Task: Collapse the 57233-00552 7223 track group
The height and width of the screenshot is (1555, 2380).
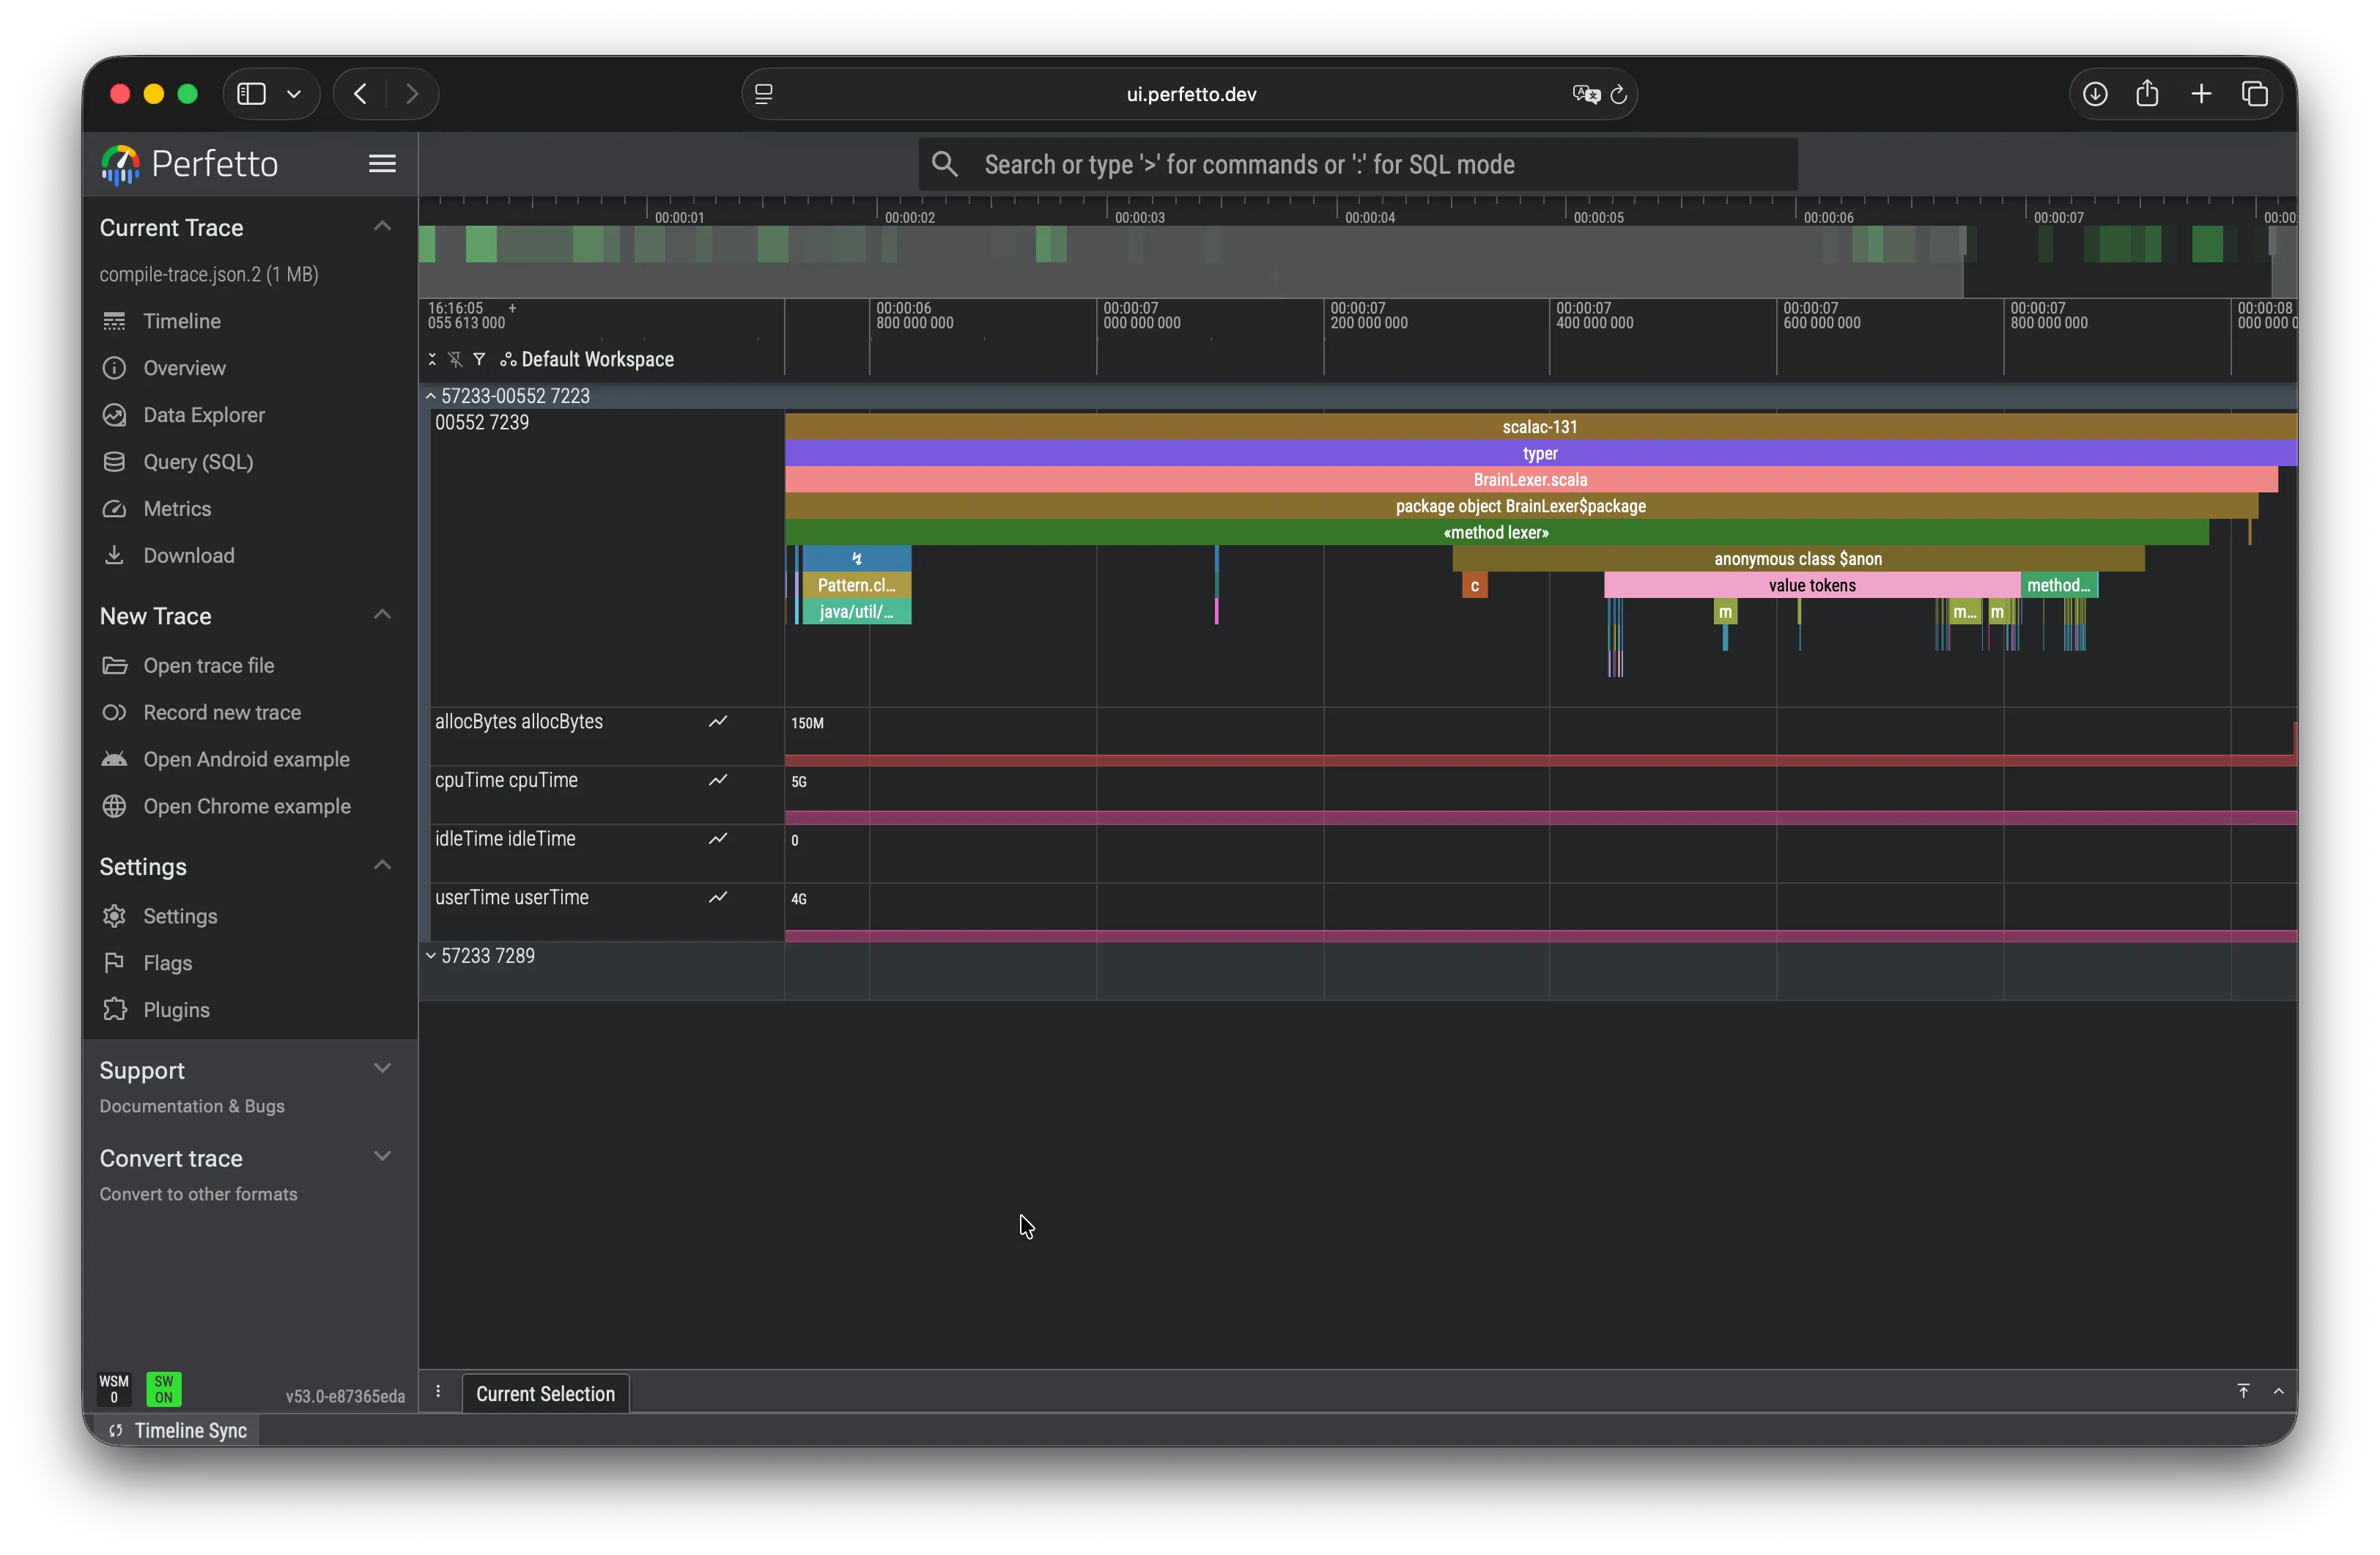Action: 432,395
